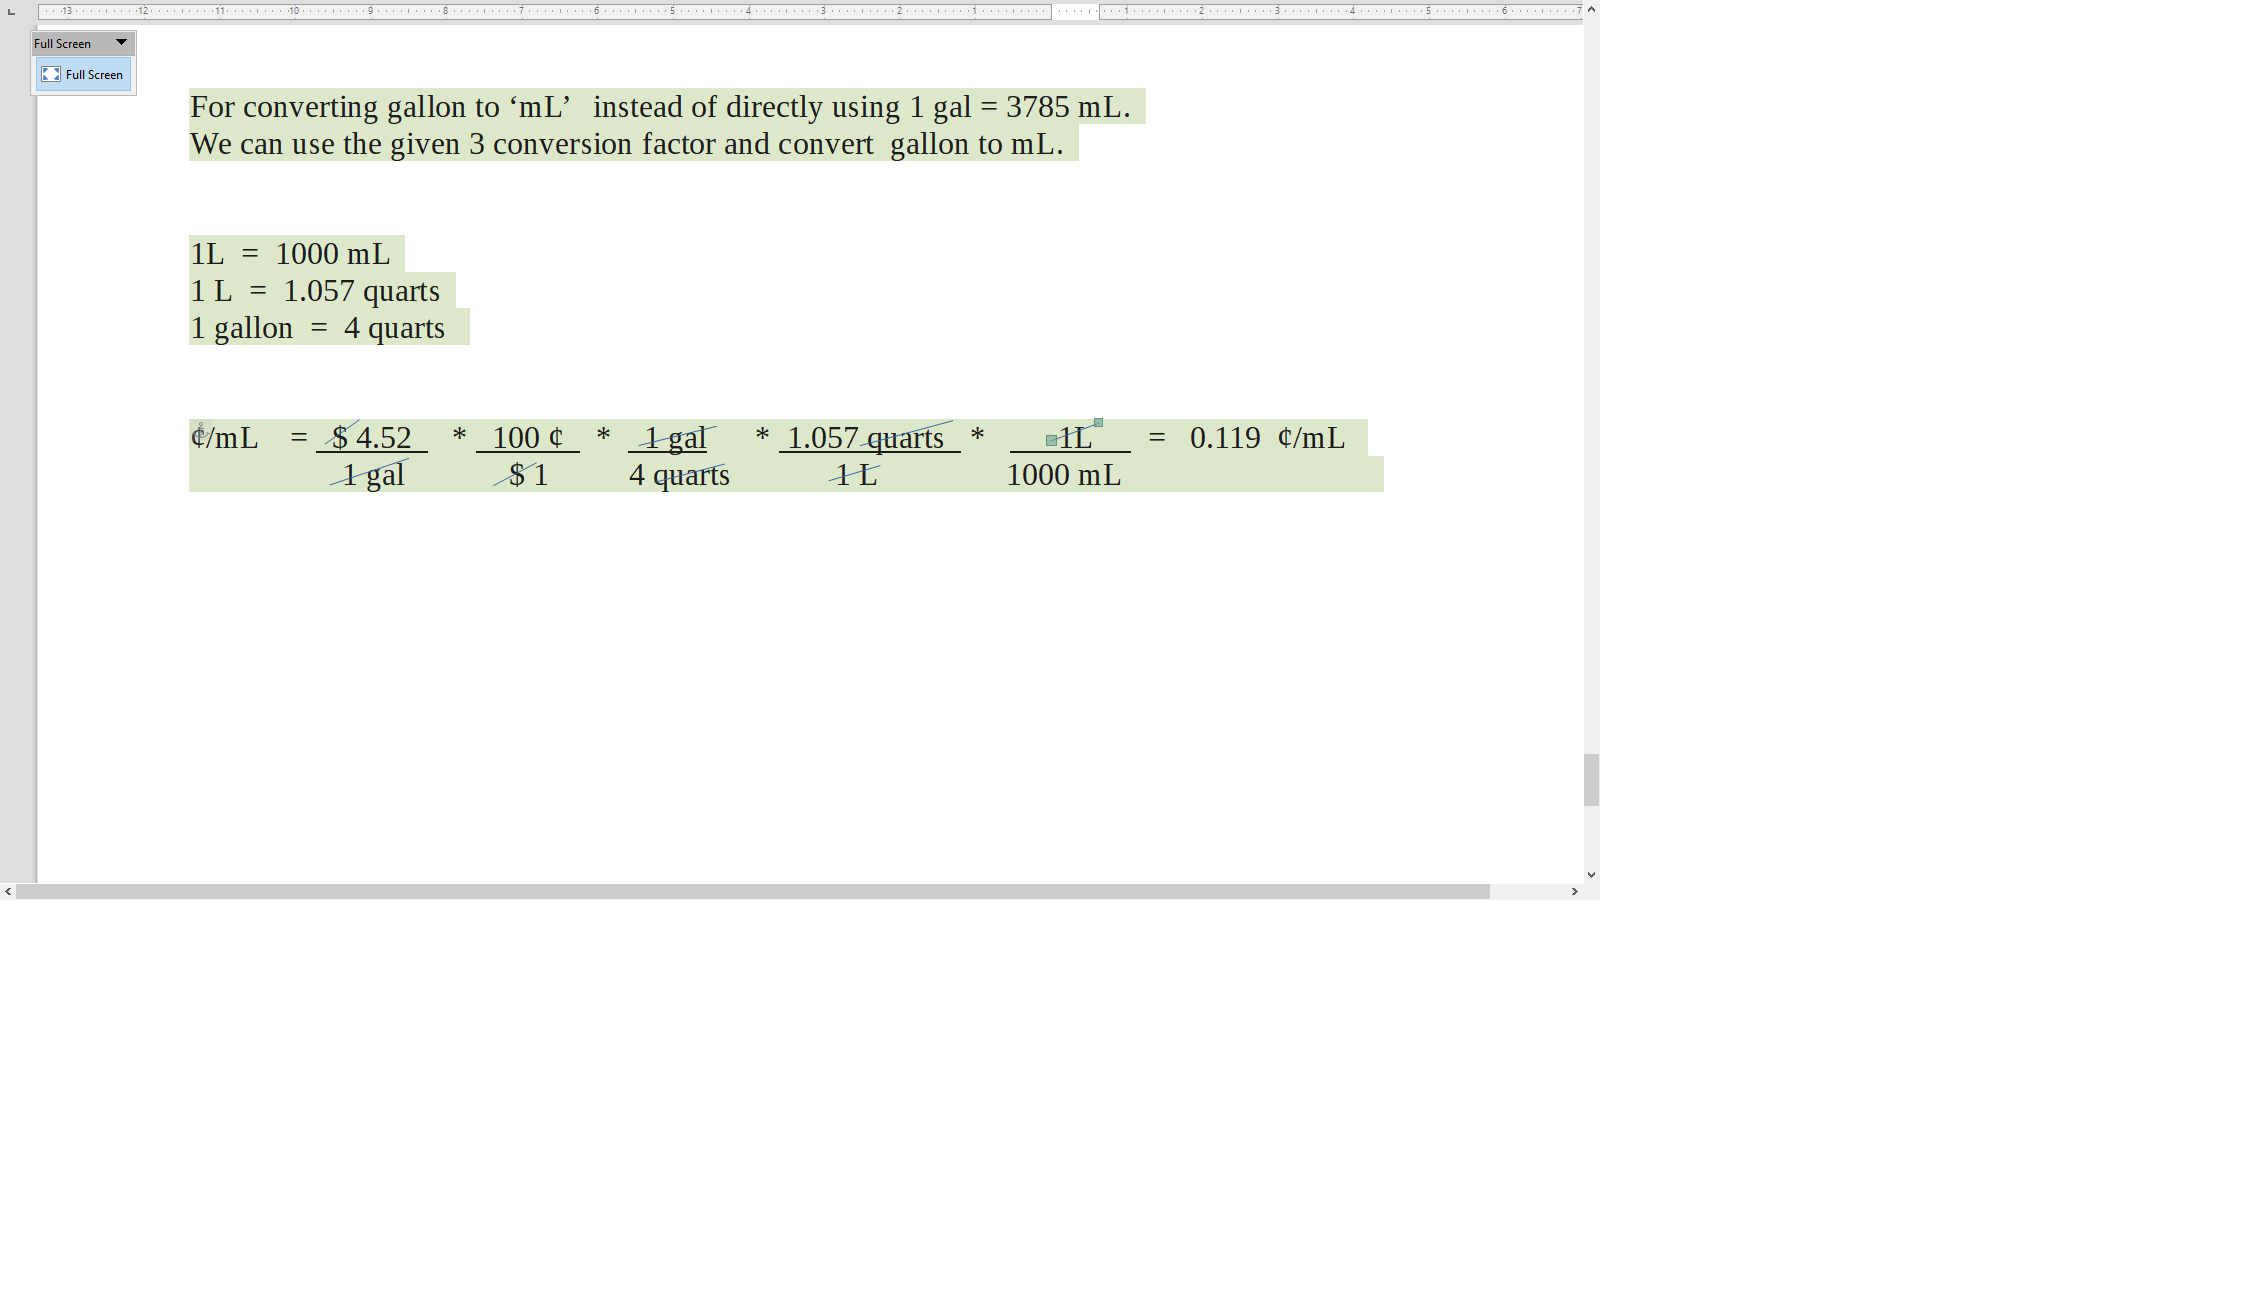Click upper-right handle of selected line over 1L

1098,423
